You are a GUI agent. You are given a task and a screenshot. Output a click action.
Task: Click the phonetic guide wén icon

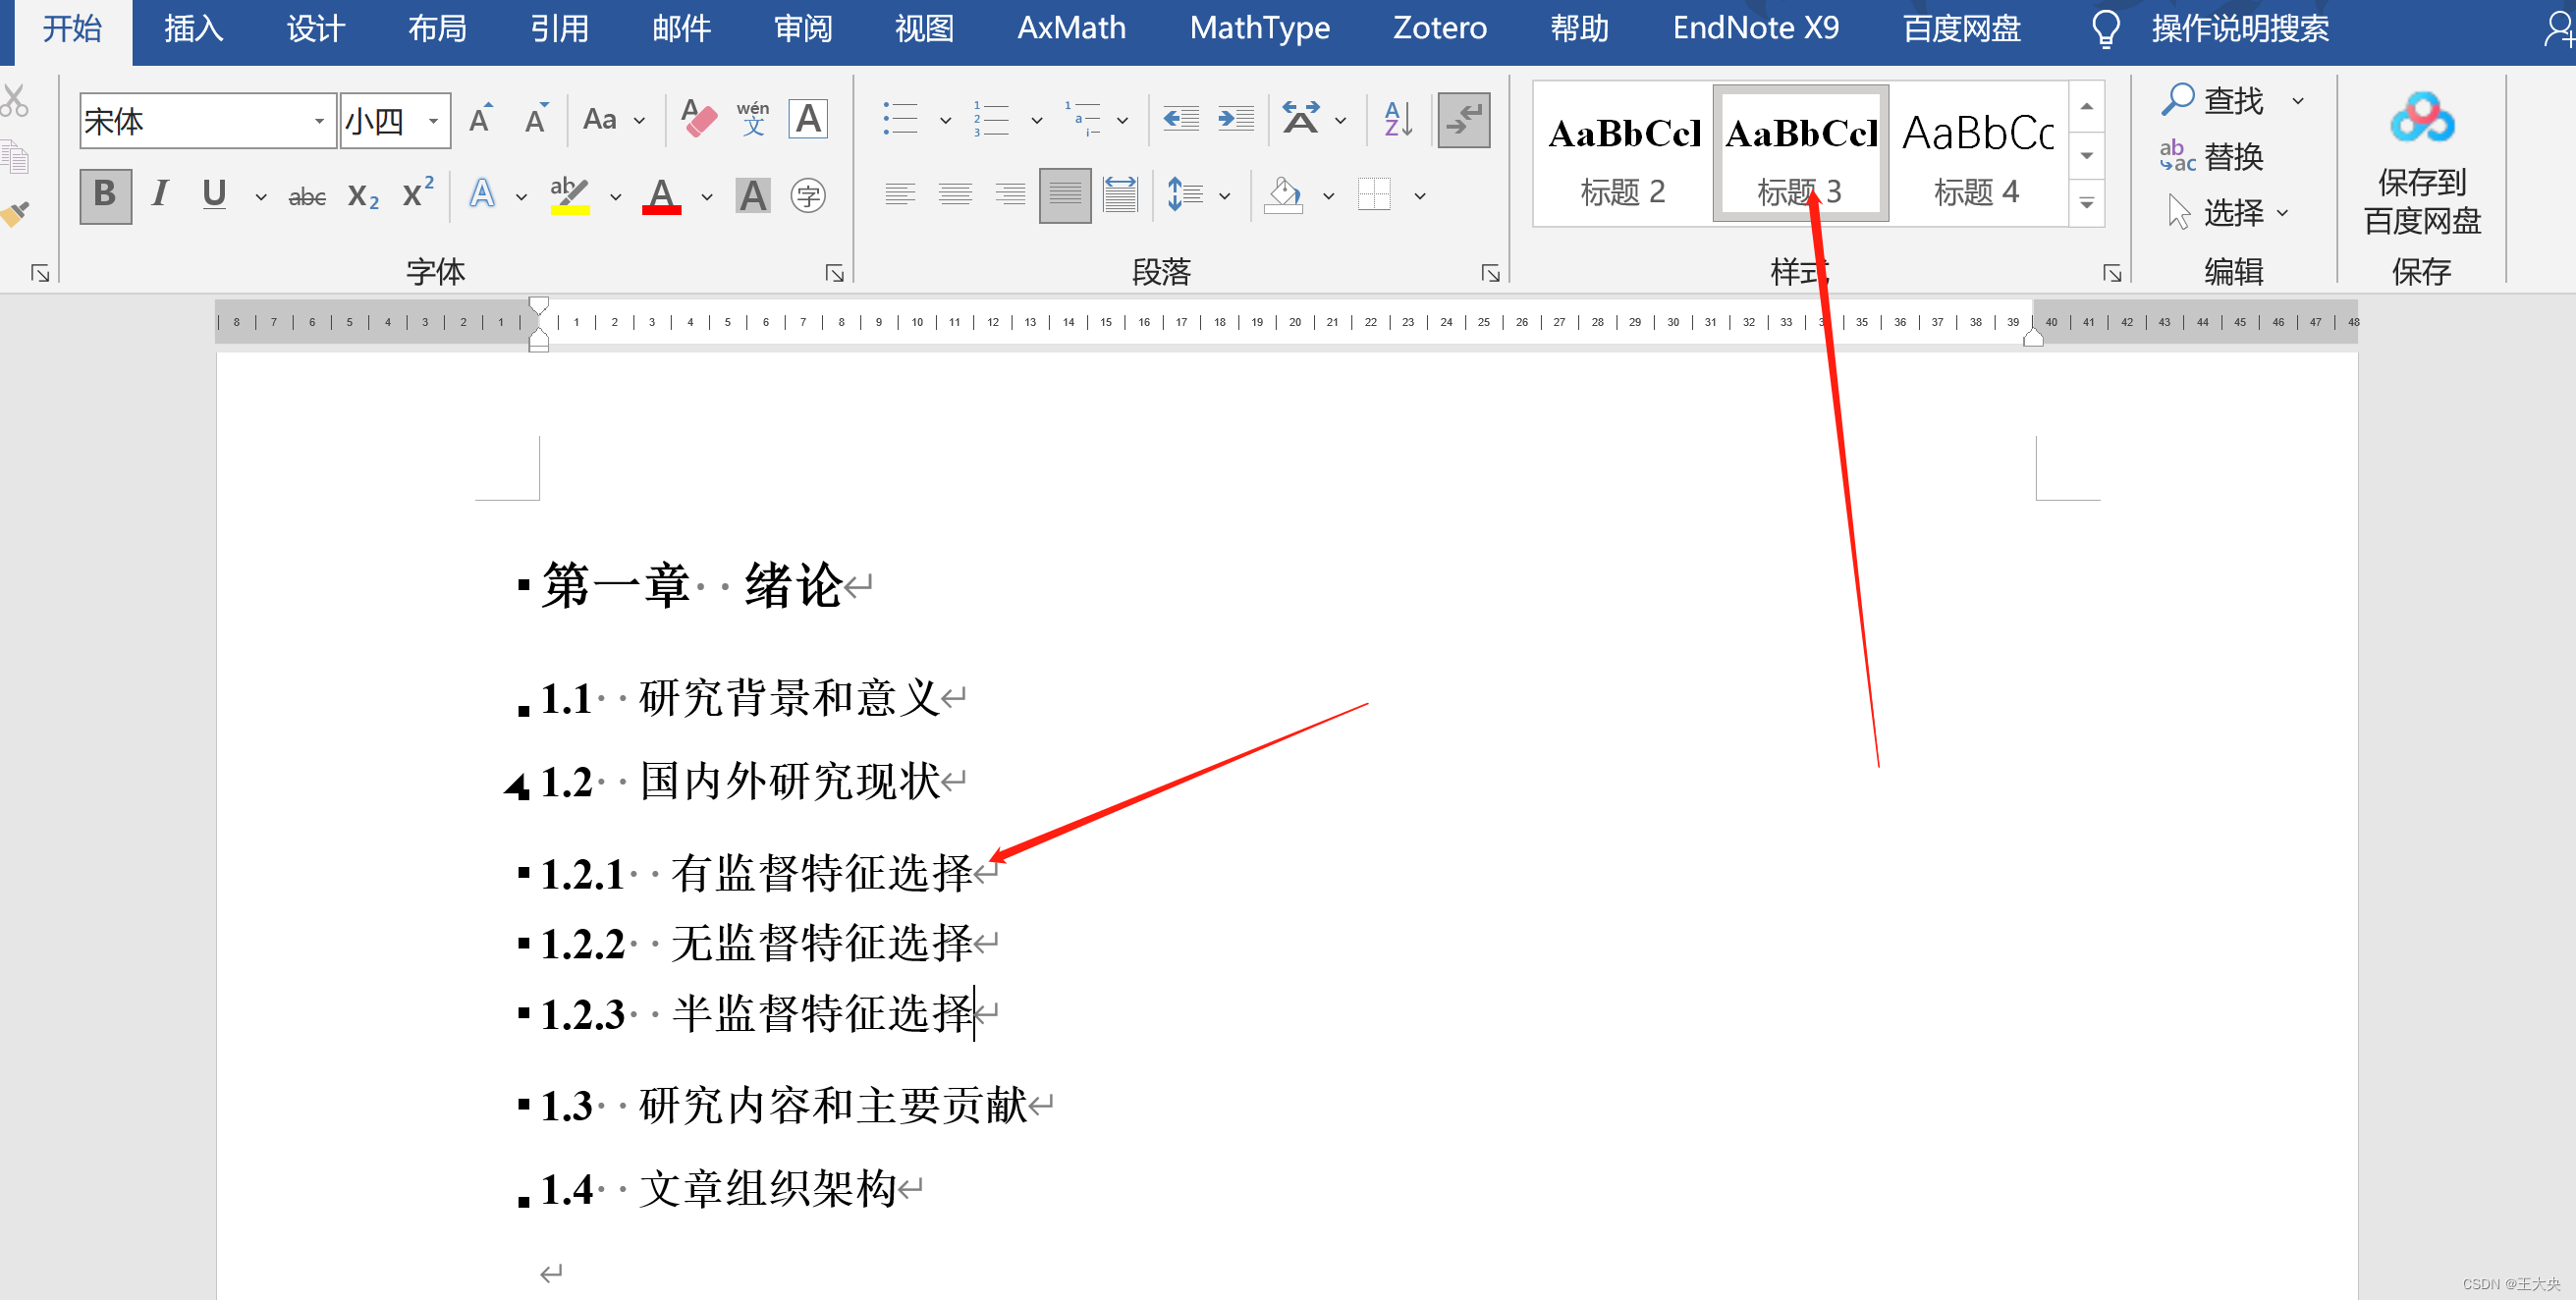coord(753,119)
